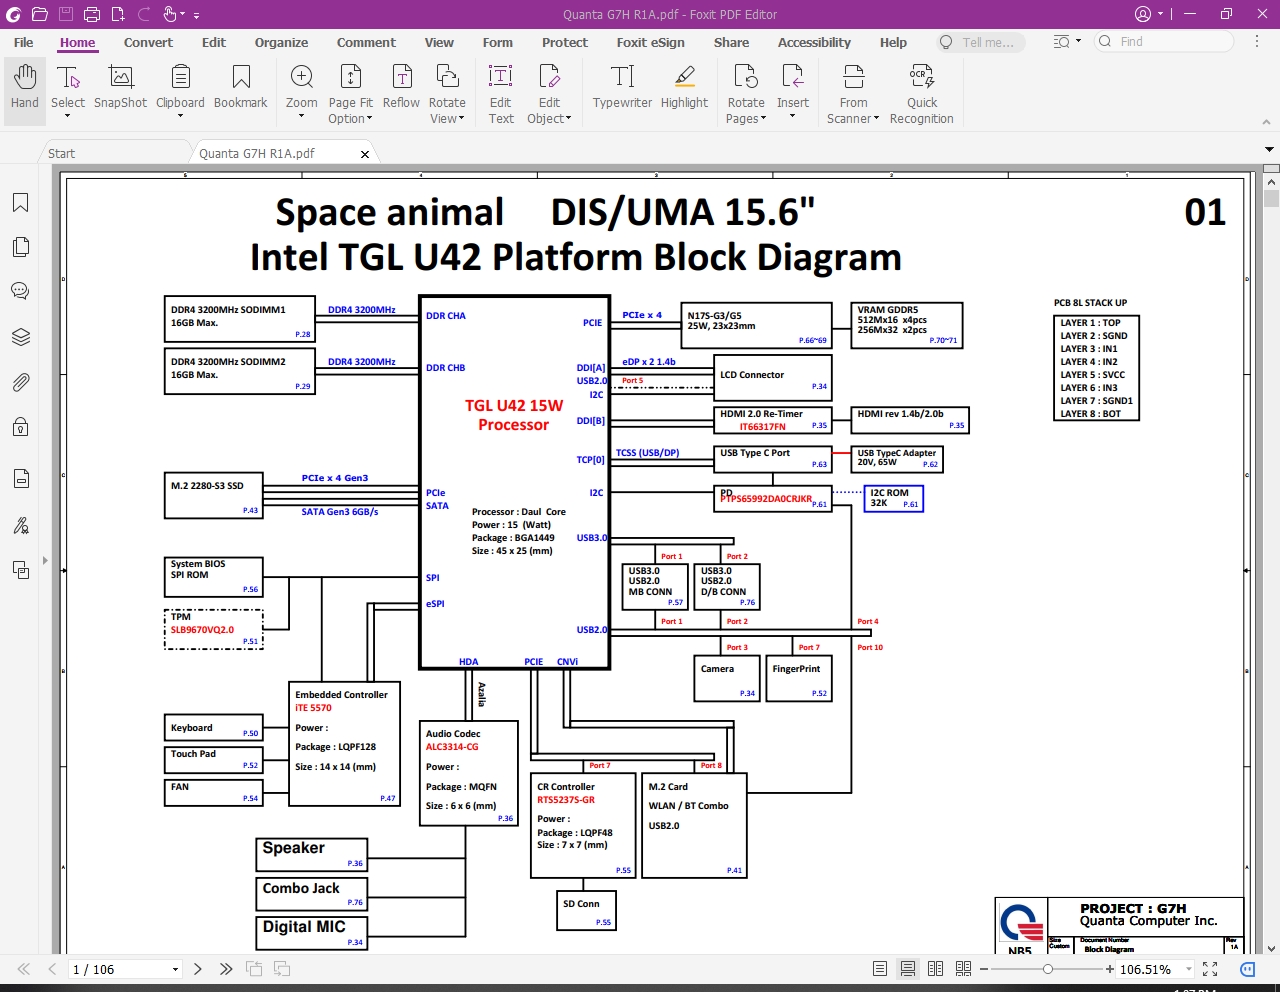
Task: Open the Organize ribbon tab
Action: point(281,42)
